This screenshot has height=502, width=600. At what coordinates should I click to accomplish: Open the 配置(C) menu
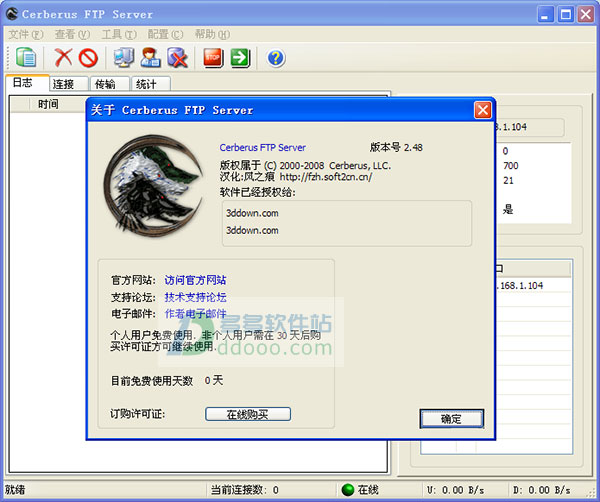(x=165, y=34)
